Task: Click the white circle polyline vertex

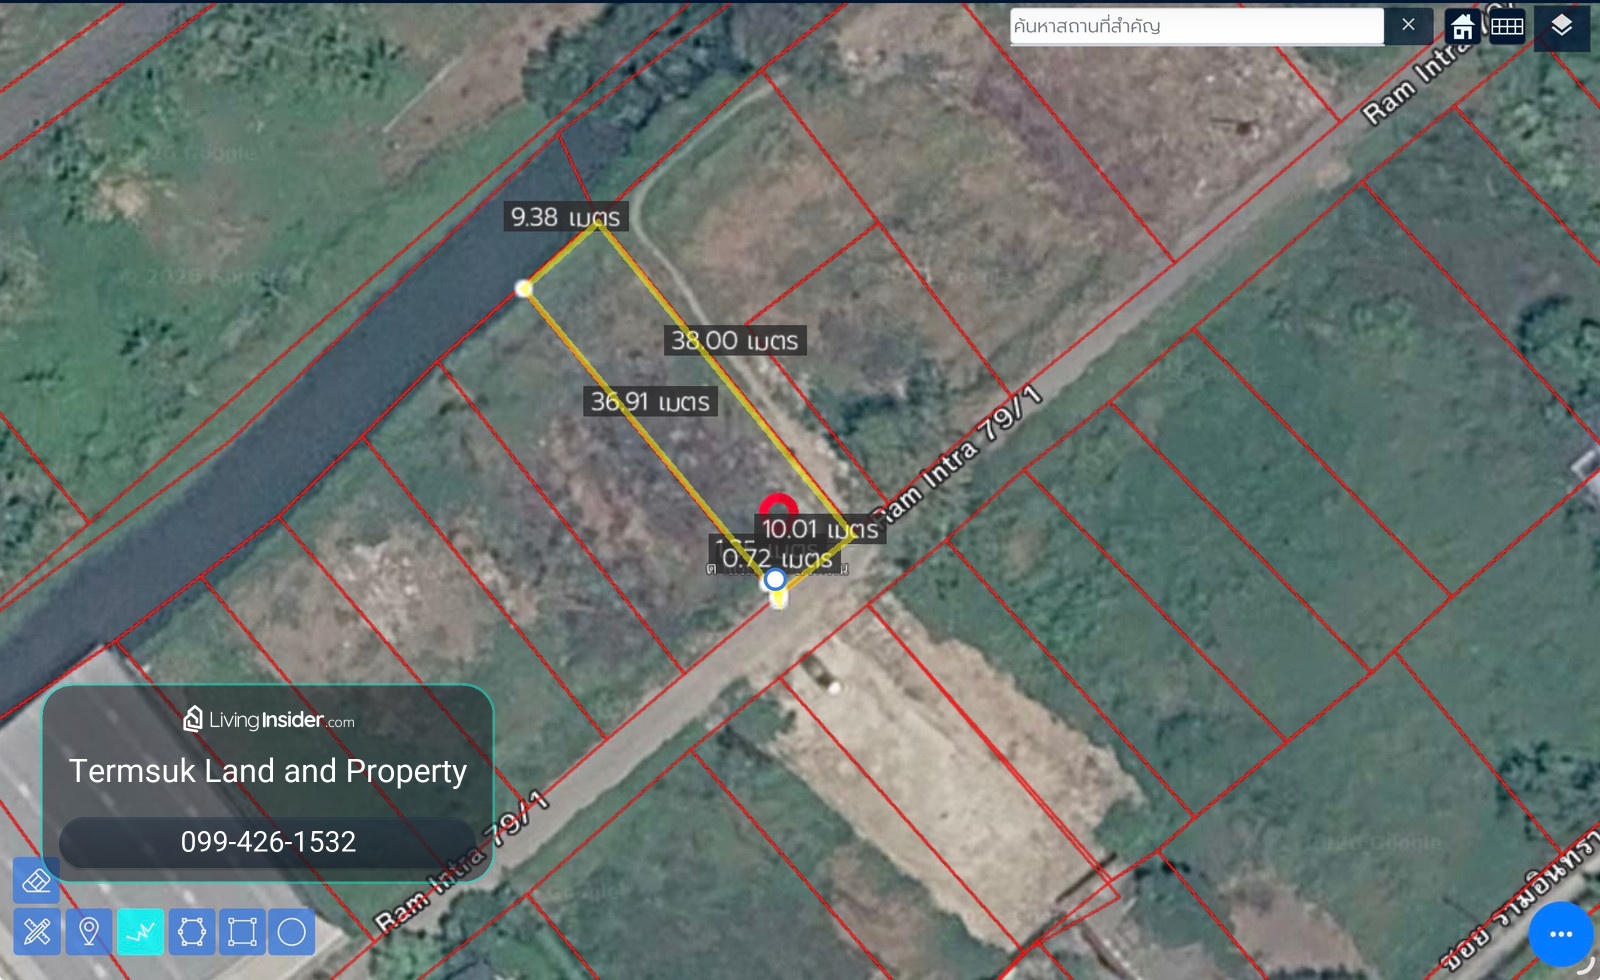Action: 775,579
